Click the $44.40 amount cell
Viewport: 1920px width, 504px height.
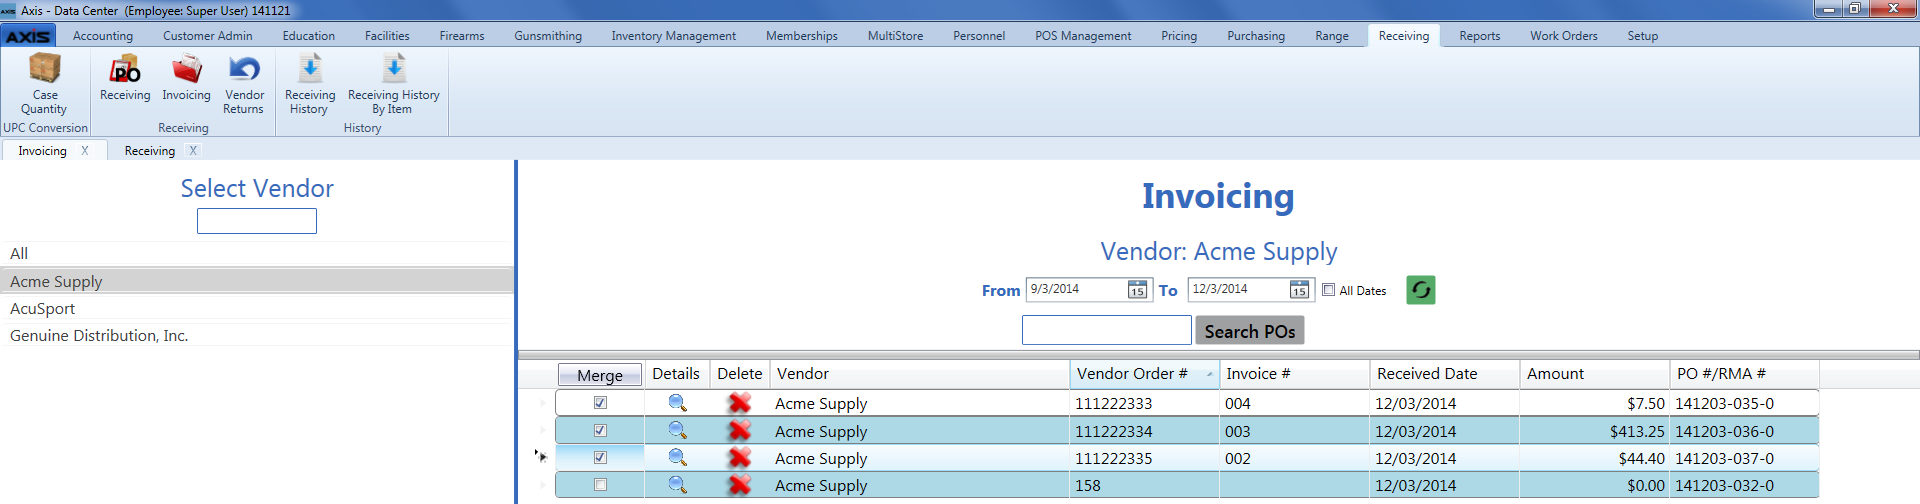pos(1594,459)
